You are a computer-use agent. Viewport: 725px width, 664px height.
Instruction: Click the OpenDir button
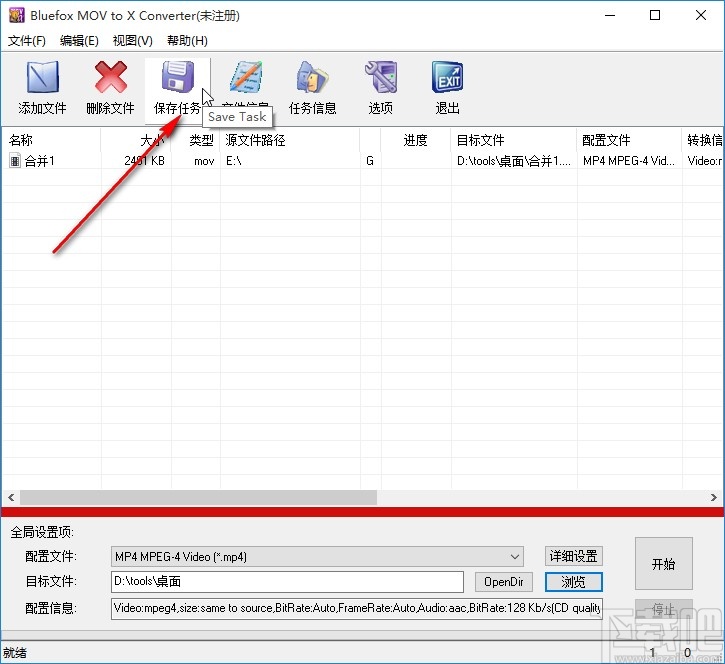point(504,582)
